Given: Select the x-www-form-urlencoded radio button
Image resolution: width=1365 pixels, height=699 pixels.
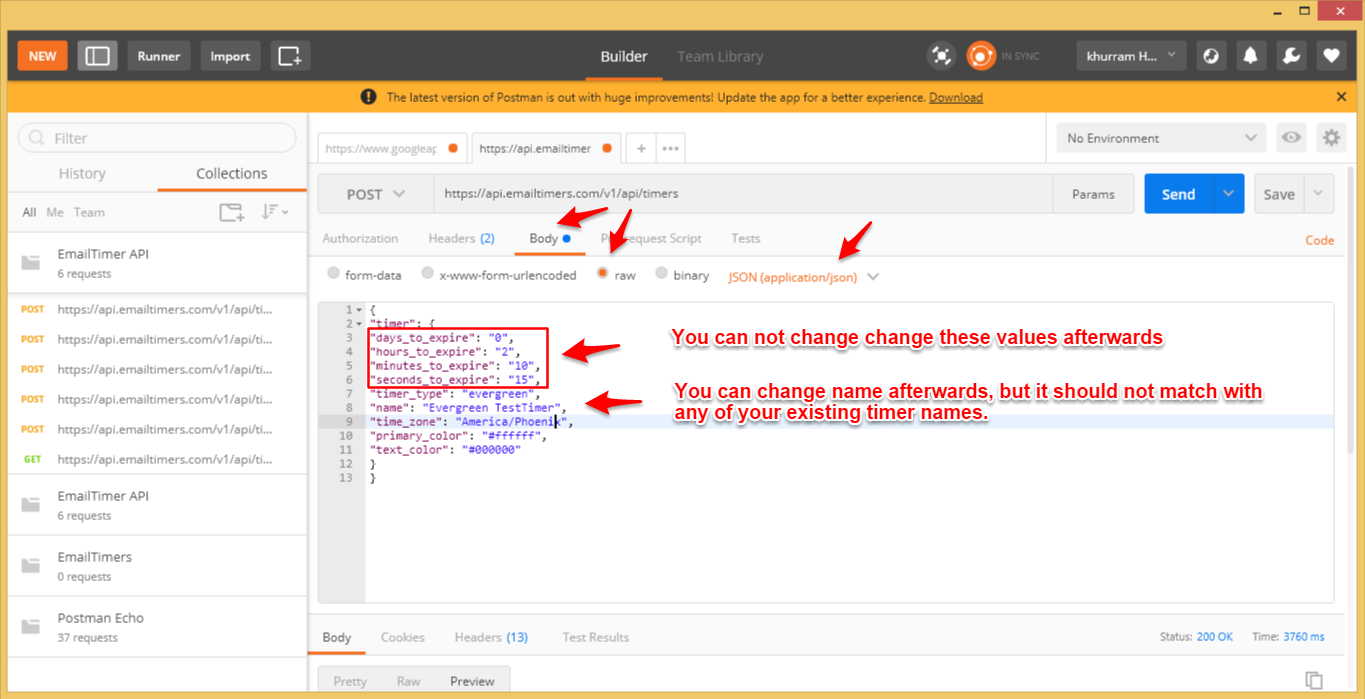Looking at the screenshot, I should coord(428,274).
